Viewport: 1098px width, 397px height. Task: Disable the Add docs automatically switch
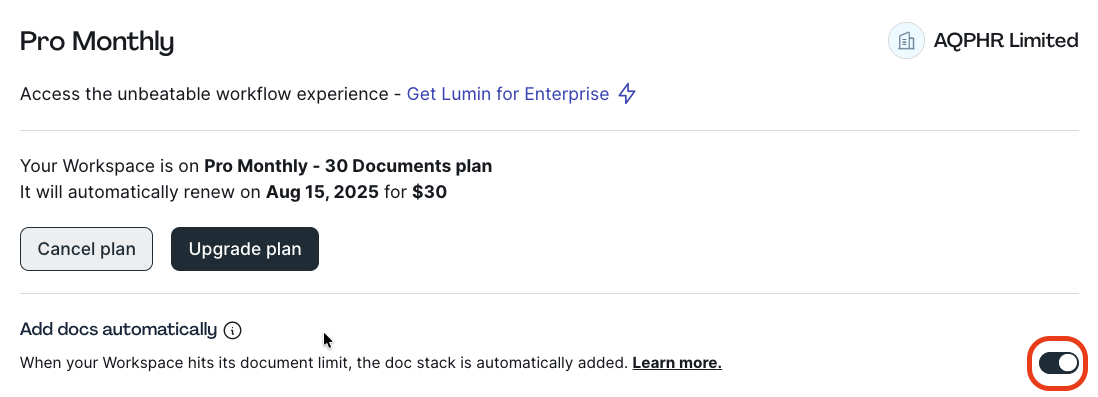(x=1058, y=363)
